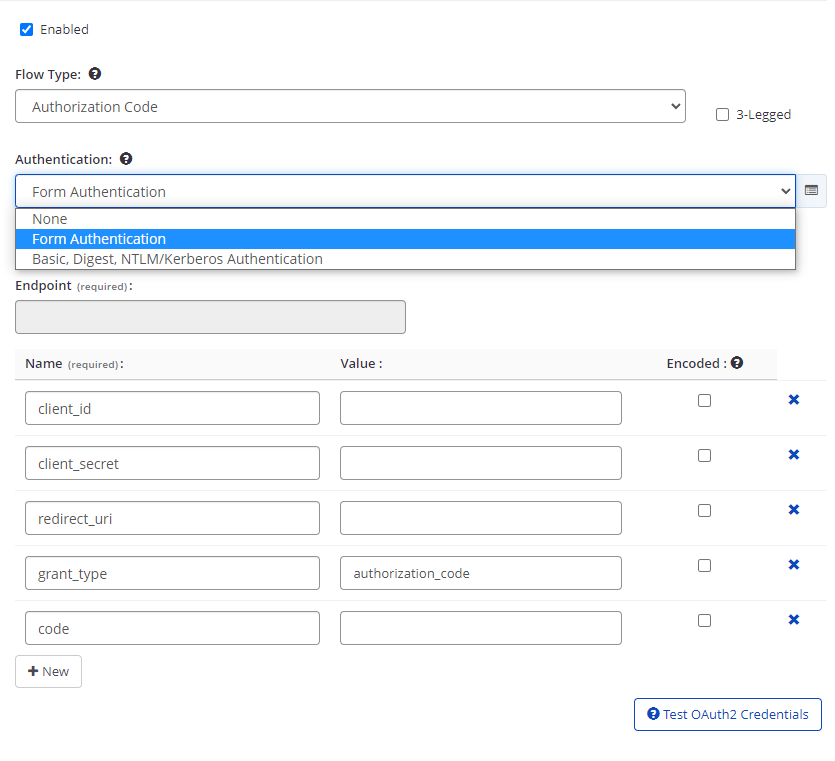Check Encoded for the client_id parameter

[704, 399]
